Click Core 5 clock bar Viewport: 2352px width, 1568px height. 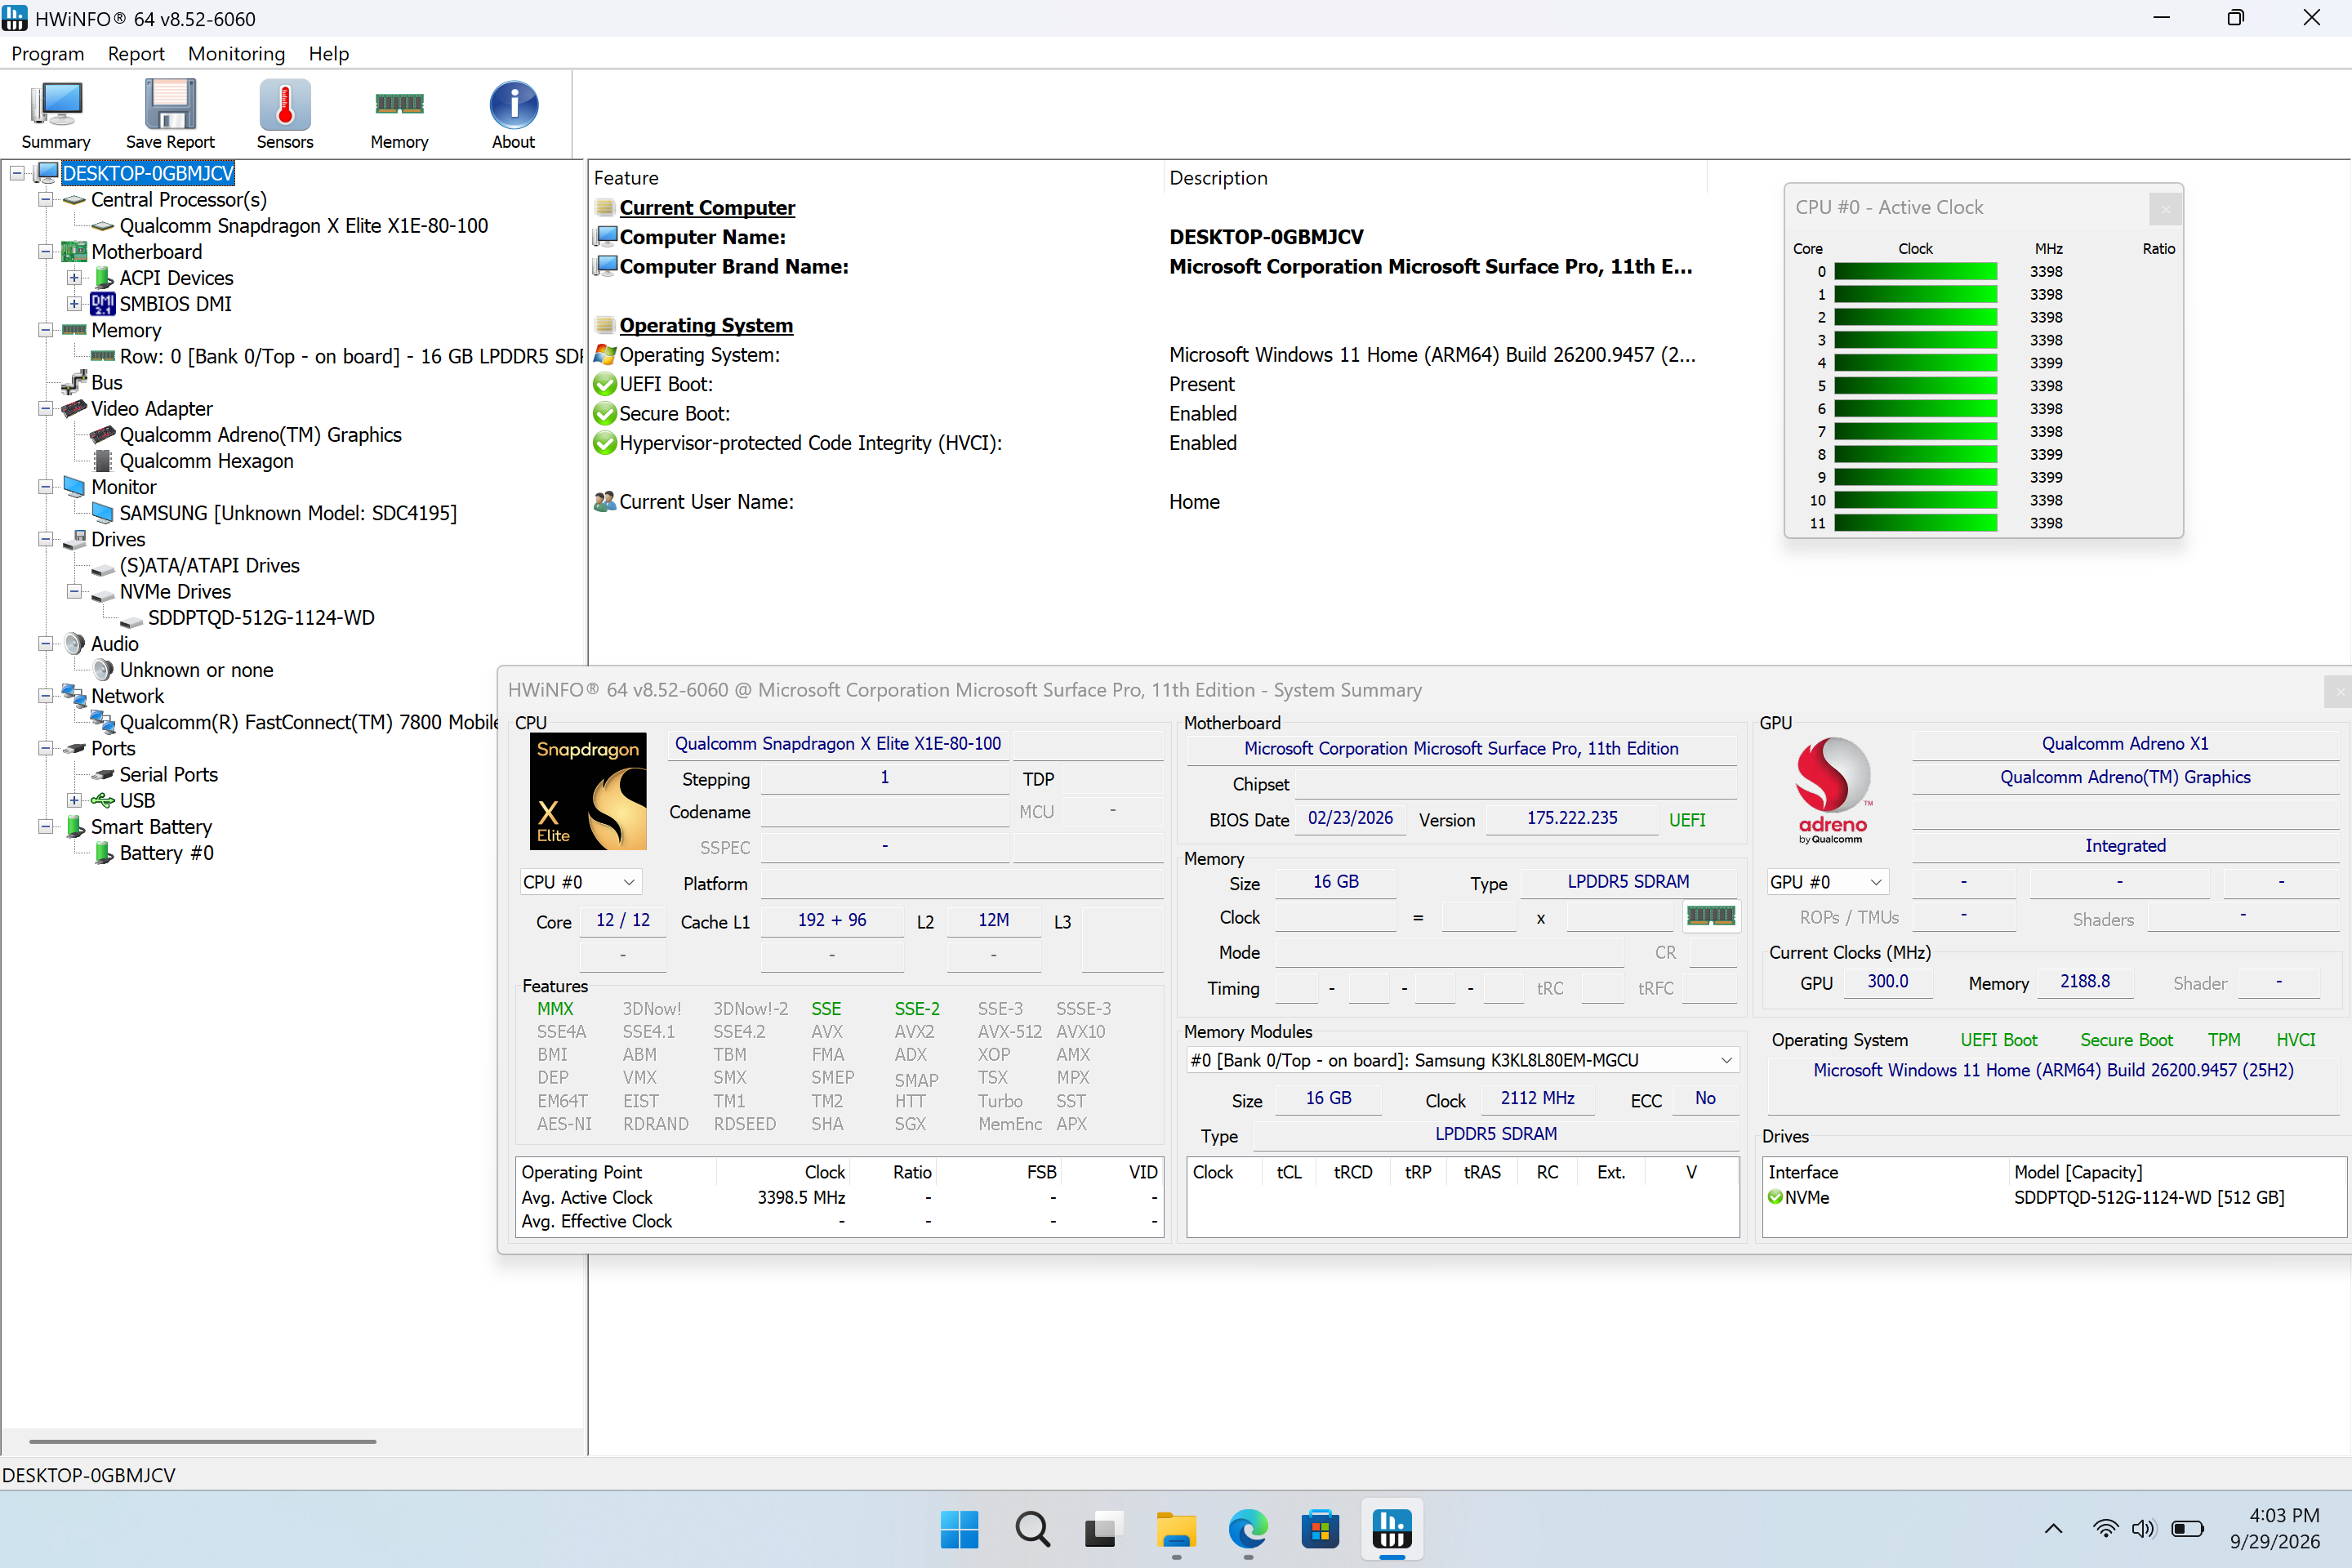click(x=1916, y=386)
